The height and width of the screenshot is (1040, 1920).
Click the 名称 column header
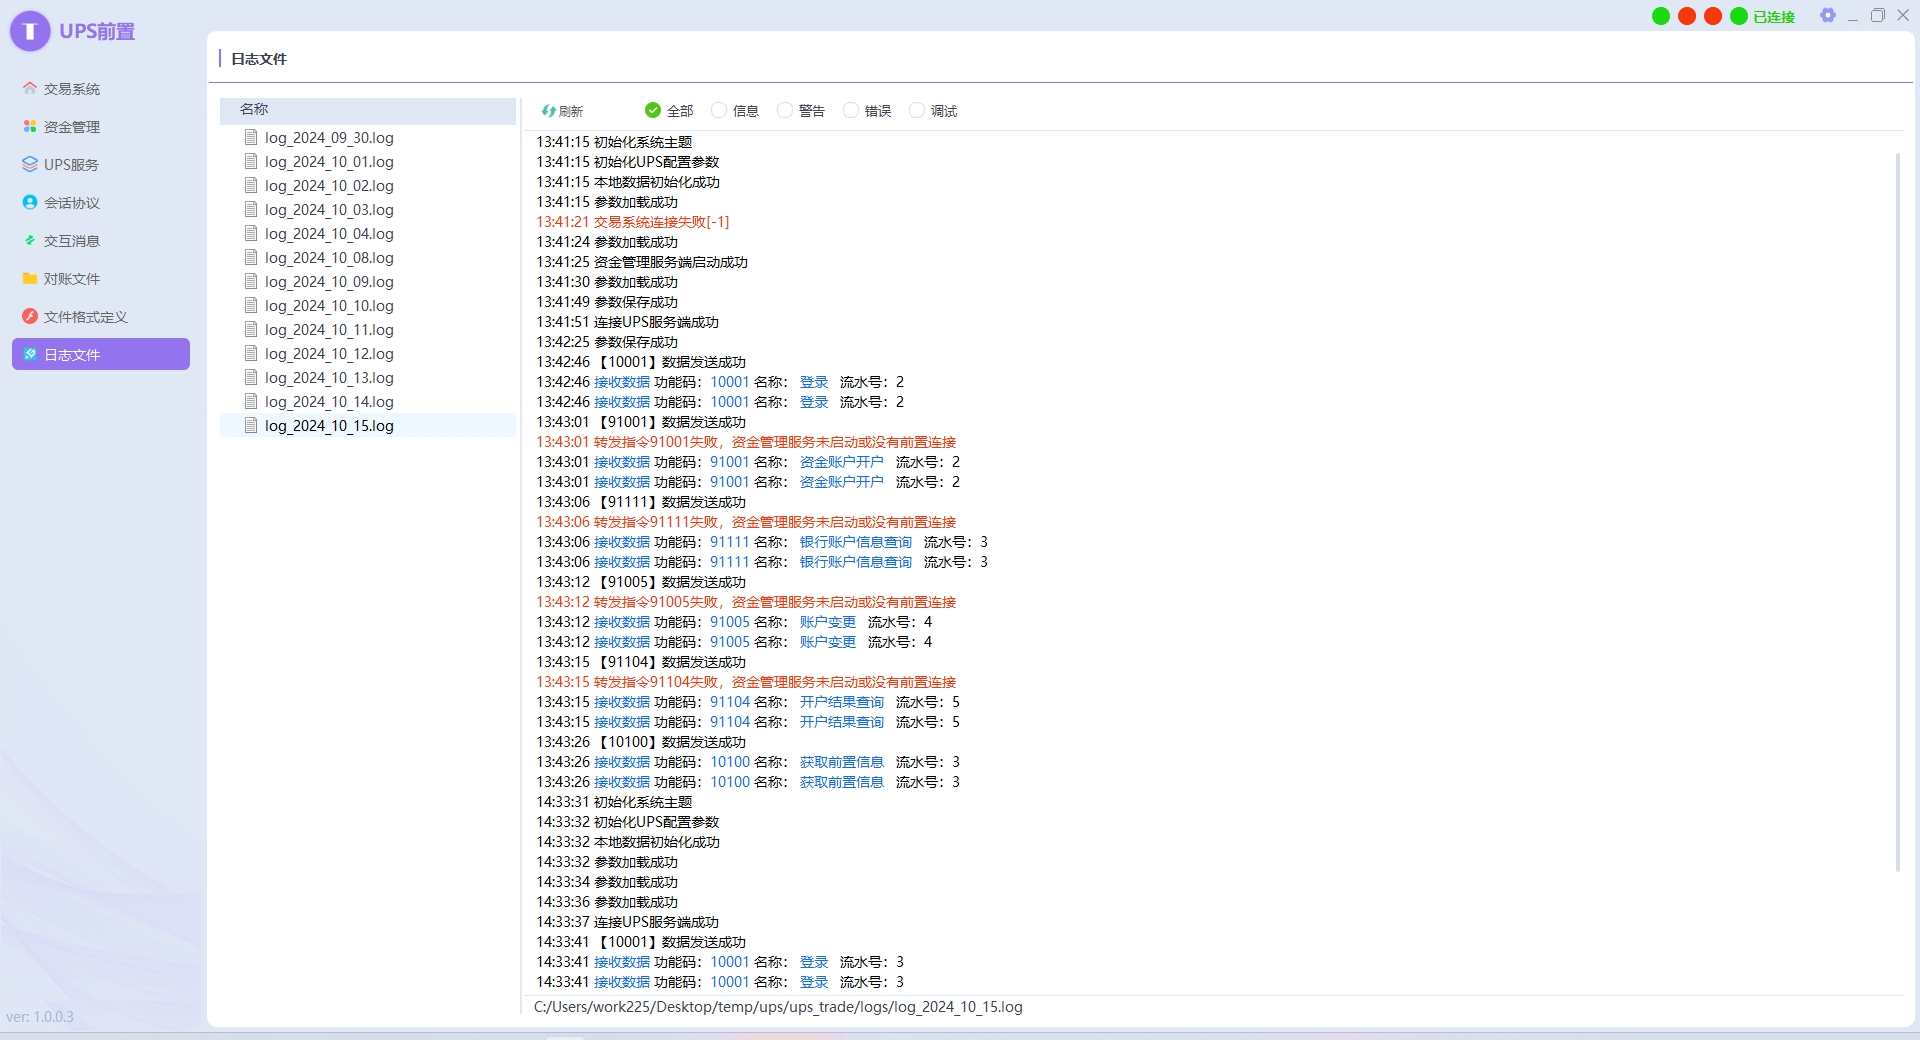tap(368, 110)
